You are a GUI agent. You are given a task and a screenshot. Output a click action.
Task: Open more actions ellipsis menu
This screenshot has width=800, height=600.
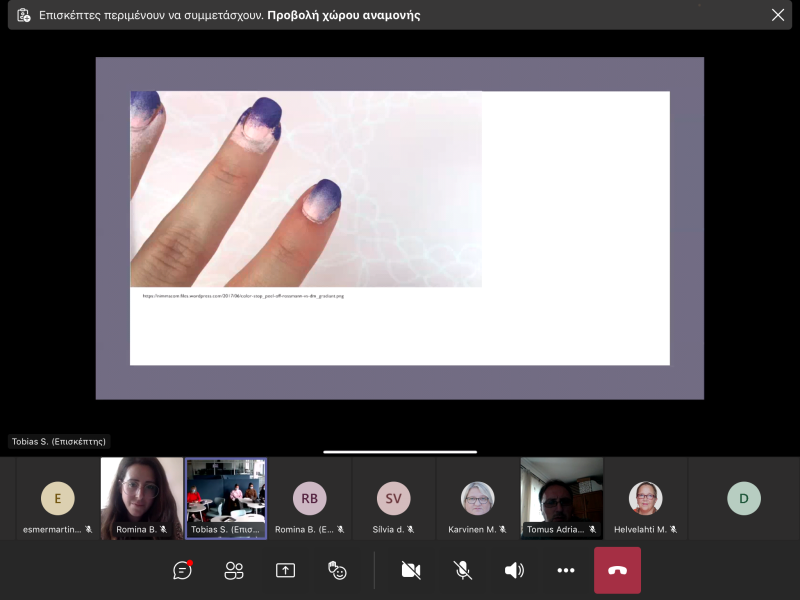pyautogui.click(x=566, y=570)
